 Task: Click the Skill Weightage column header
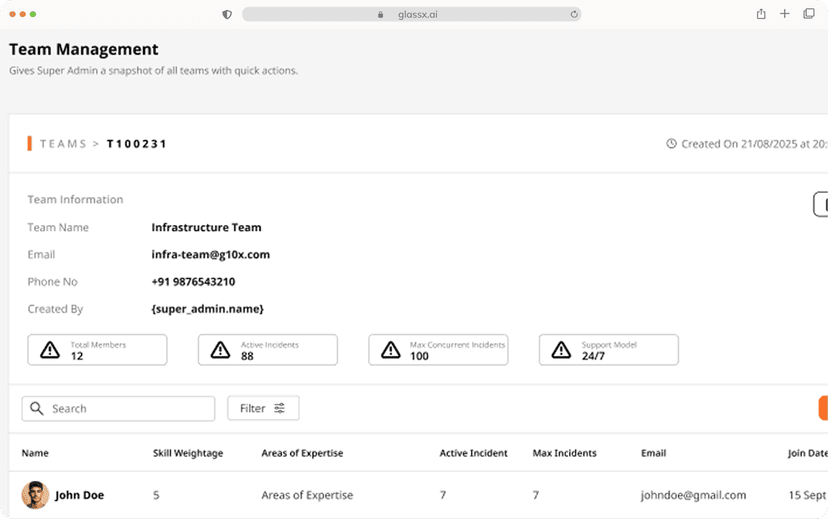[x=188, y=453]
